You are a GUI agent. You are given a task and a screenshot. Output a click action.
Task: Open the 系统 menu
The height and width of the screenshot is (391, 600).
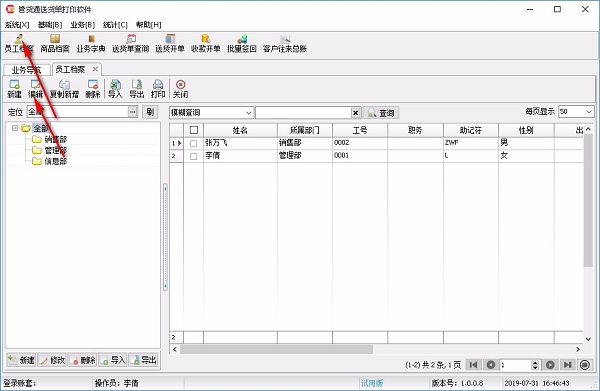point(17,25)
